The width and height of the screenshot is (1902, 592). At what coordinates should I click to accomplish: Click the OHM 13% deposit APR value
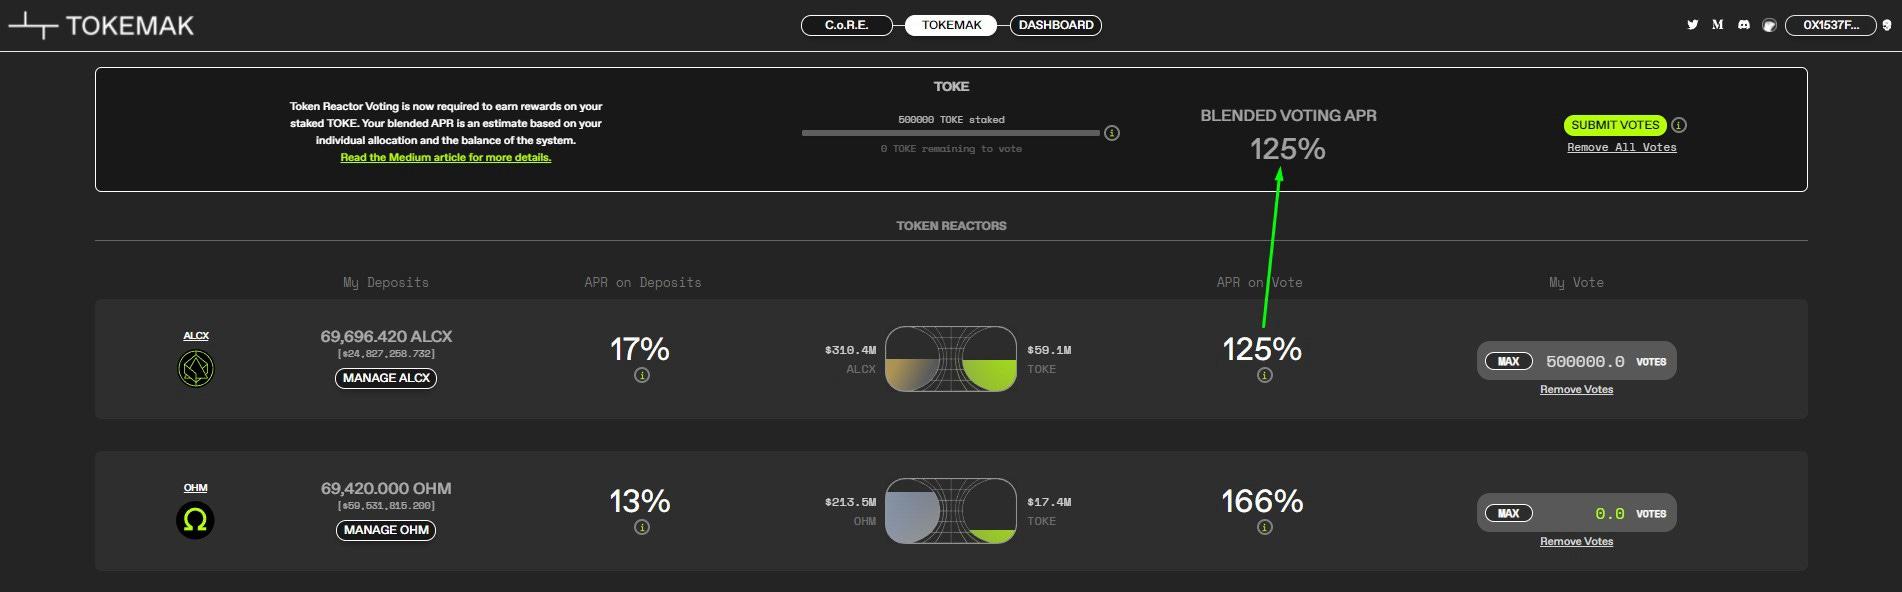click(640, 501)
